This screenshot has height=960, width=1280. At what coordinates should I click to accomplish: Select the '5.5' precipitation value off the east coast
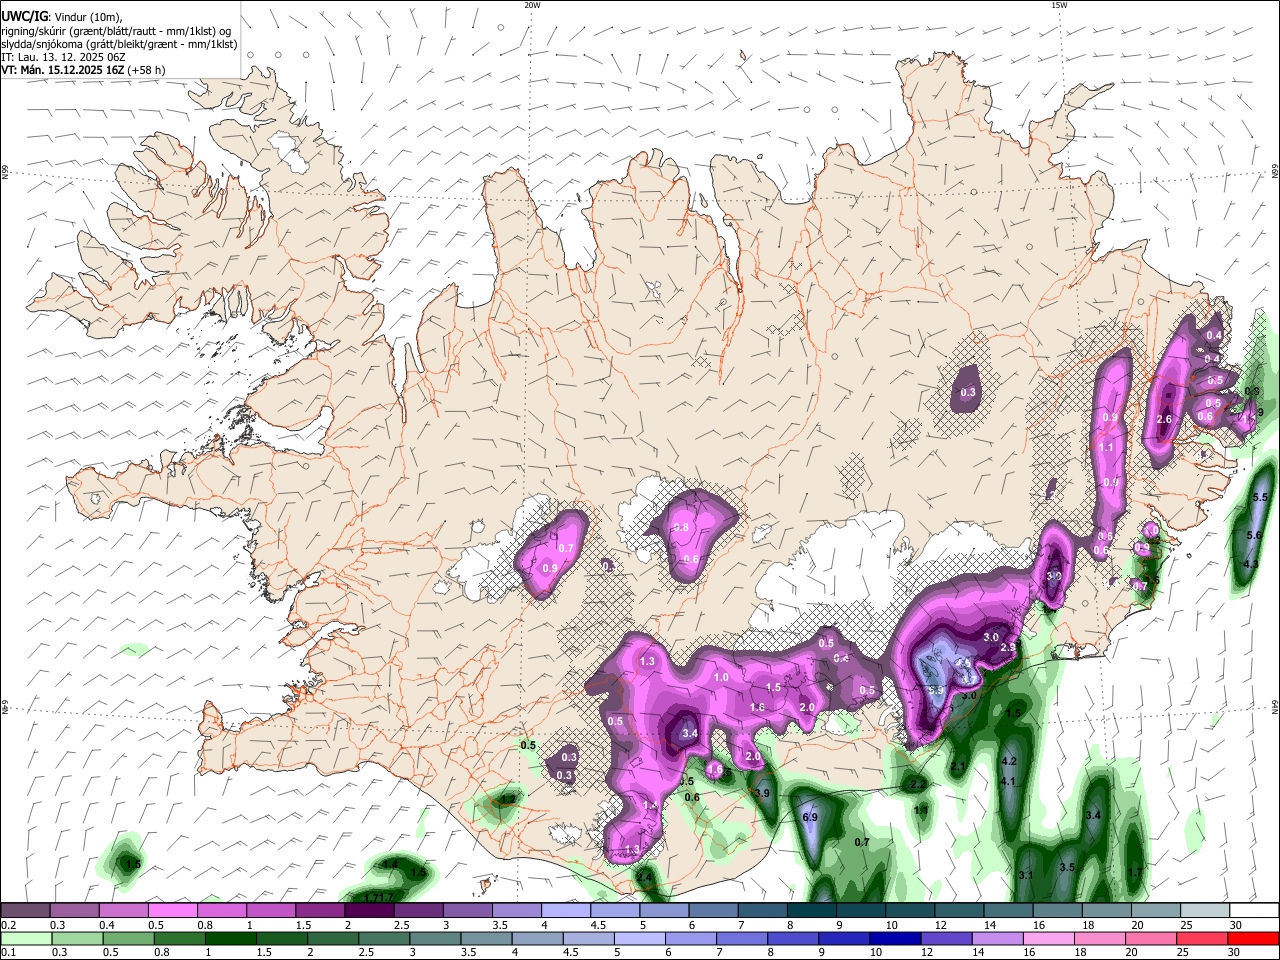pyautogui.click(x=1260, y=497)
